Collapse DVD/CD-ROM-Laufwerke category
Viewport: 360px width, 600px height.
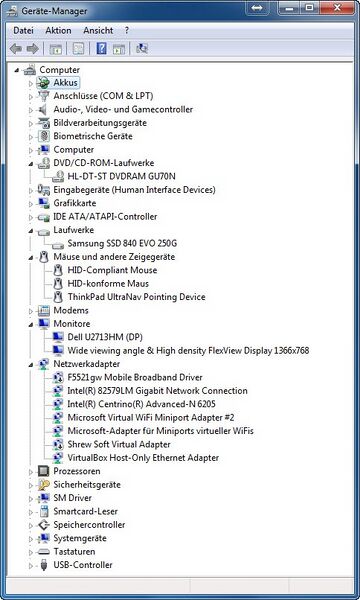pos(31,164)
